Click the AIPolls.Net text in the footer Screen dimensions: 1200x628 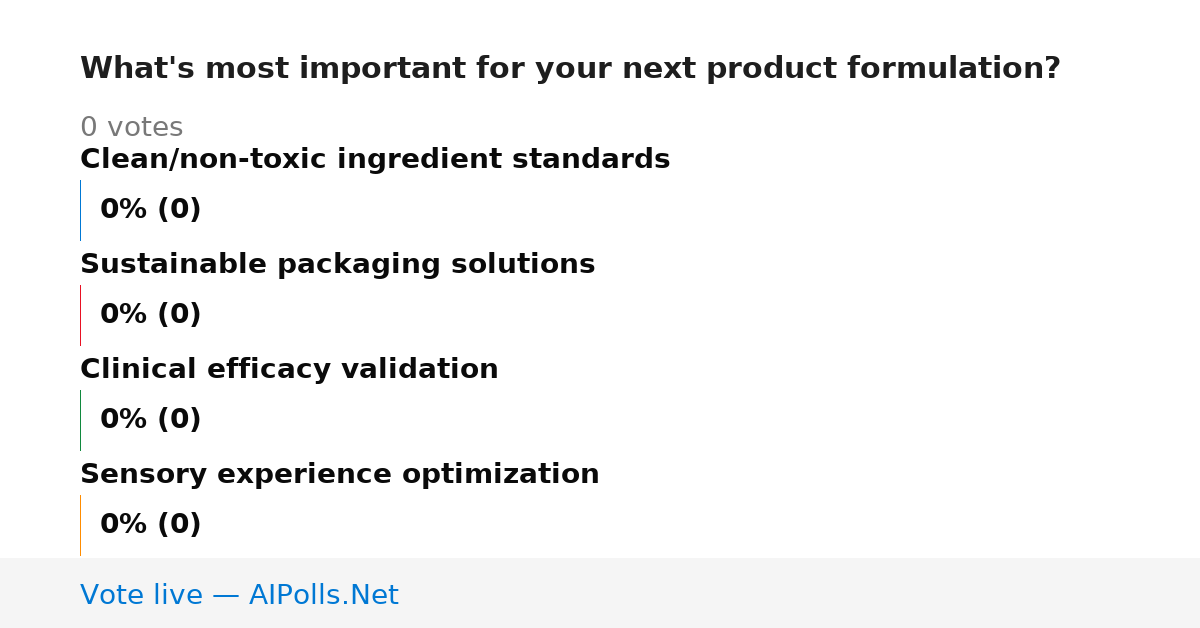(x=323, y=595)
